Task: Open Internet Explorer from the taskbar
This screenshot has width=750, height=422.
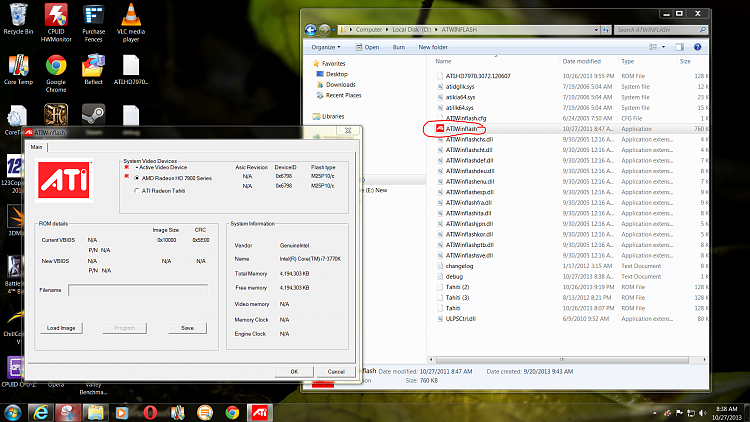Action: 41,412
